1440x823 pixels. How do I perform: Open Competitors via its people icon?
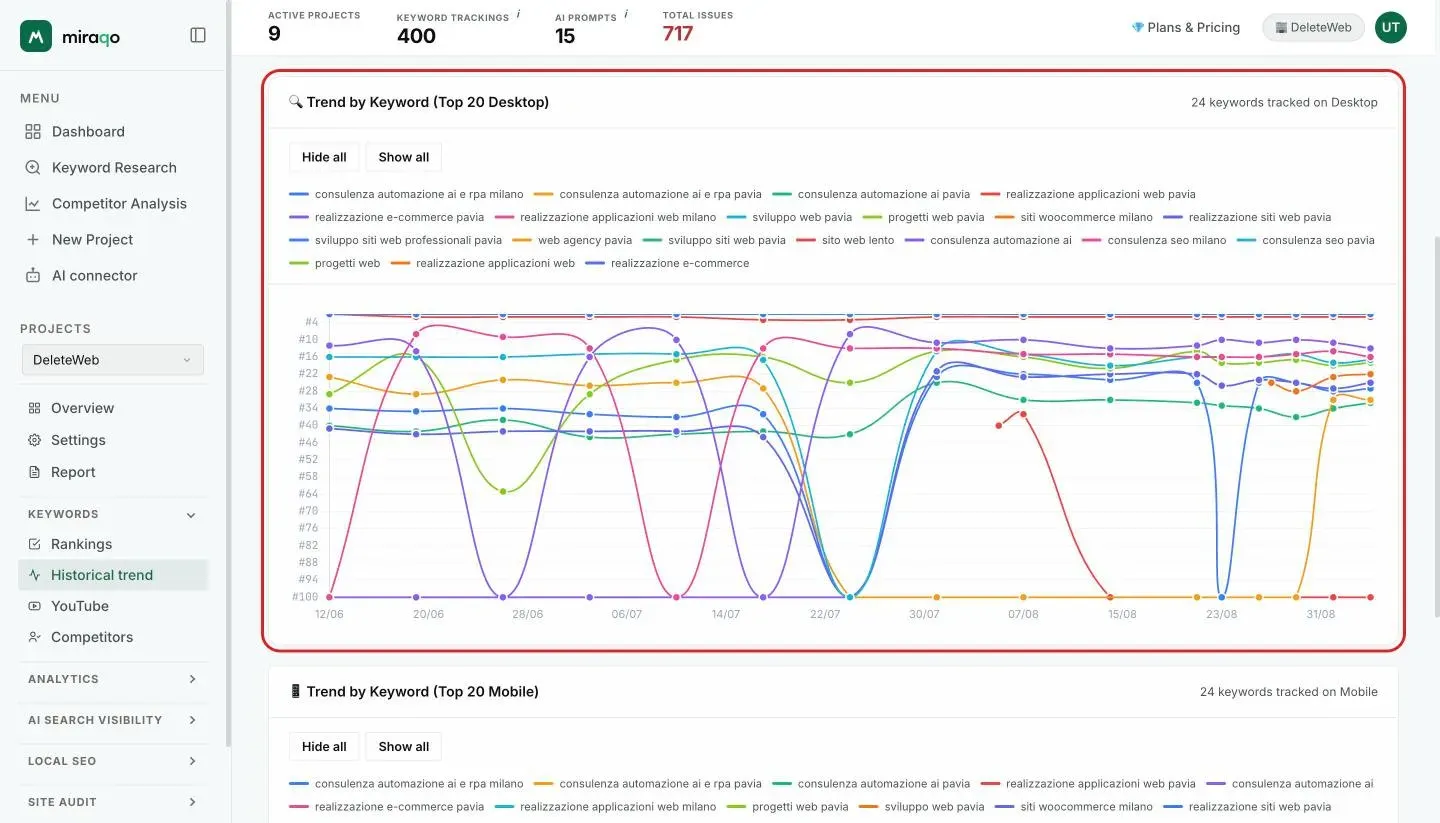[x=34, y=637]
